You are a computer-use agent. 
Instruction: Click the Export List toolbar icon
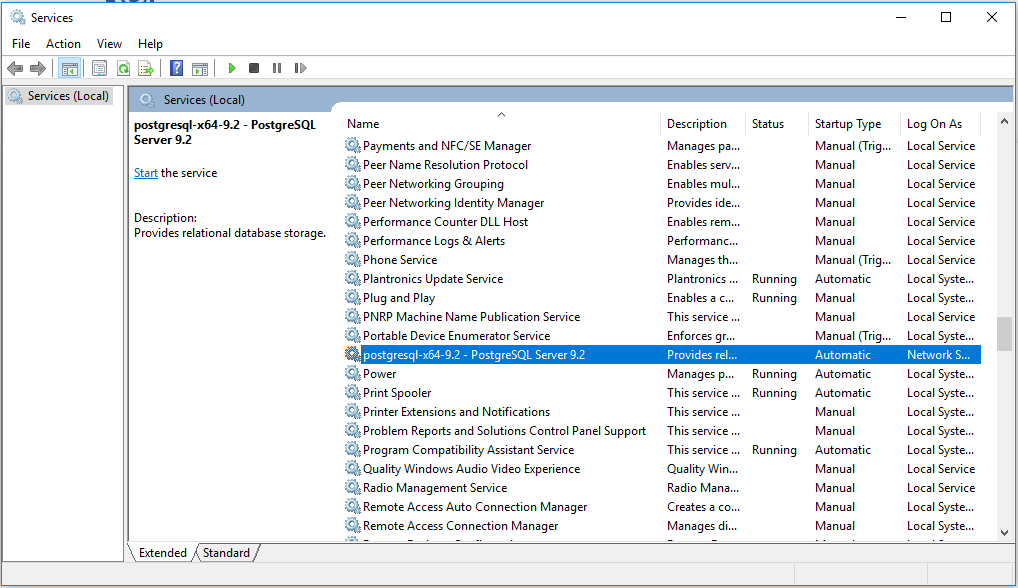146,68
